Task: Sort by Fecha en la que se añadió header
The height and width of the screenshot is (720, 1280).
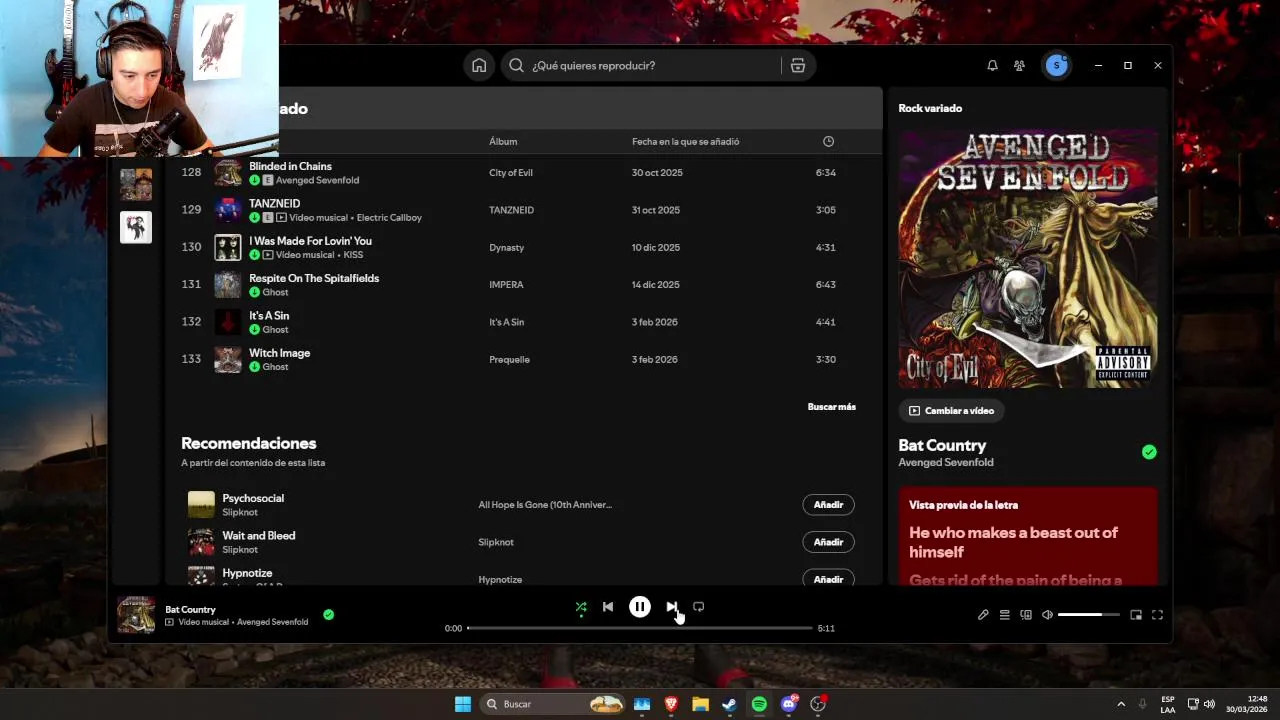Action: 685,141
